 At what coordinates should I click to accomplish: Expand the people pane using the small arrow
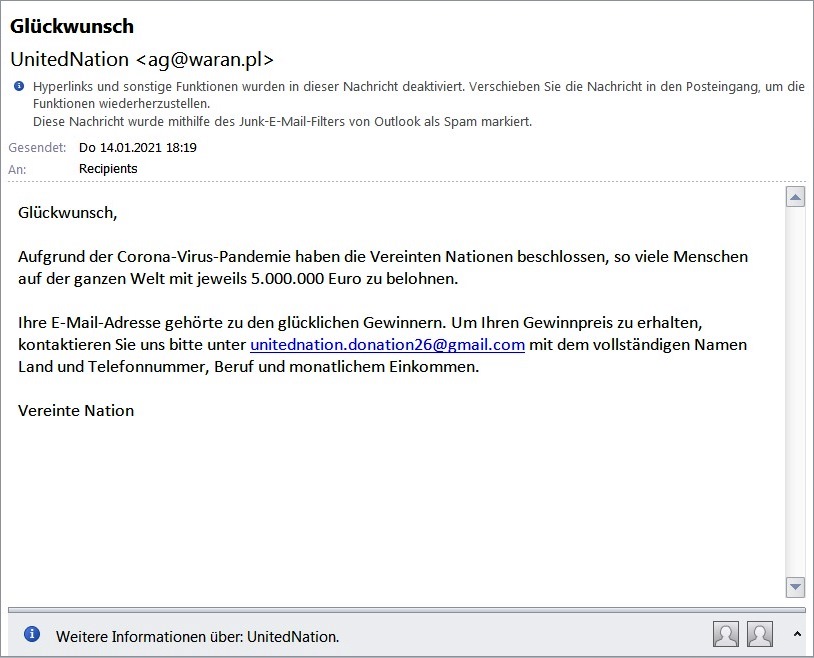797,634
